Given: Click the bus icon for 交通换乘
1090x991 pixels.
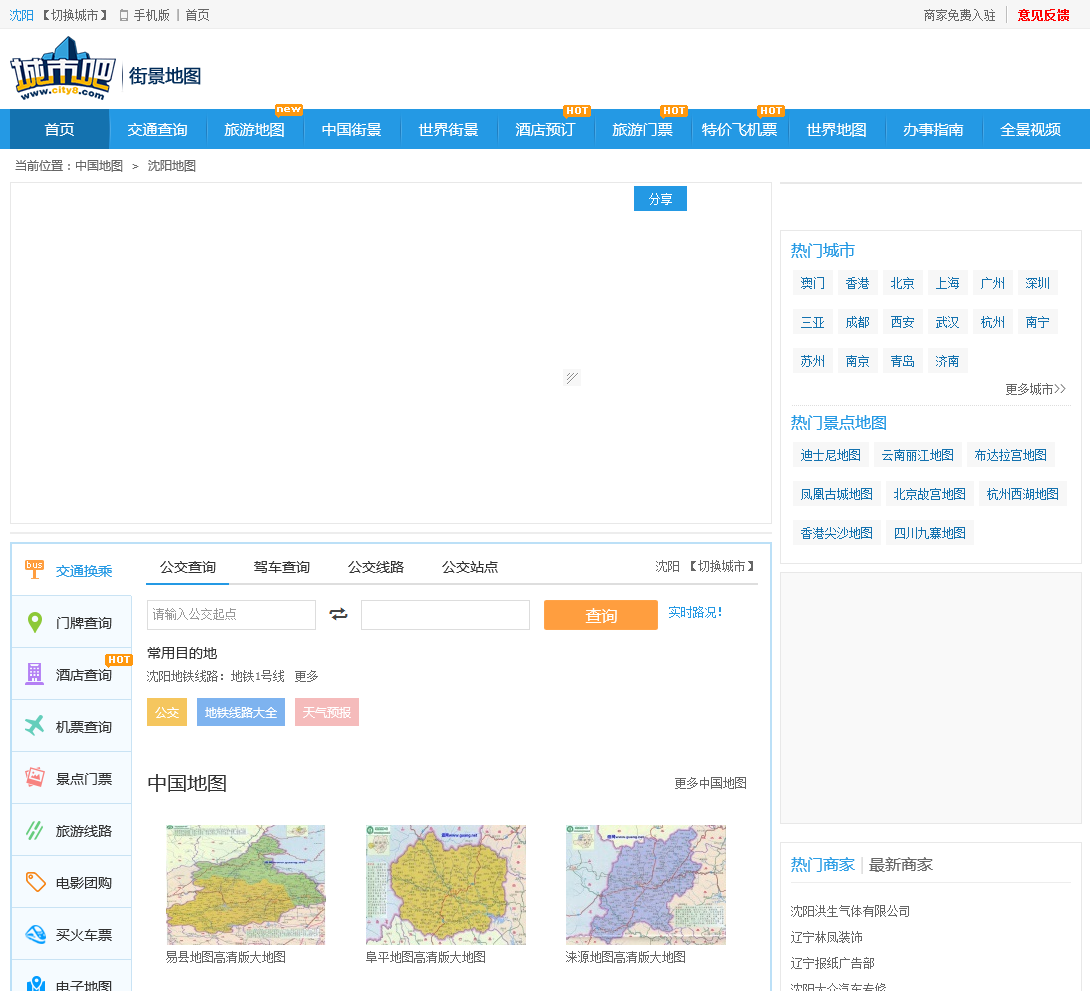Looking at the screenshot, I should pos(35,570).
